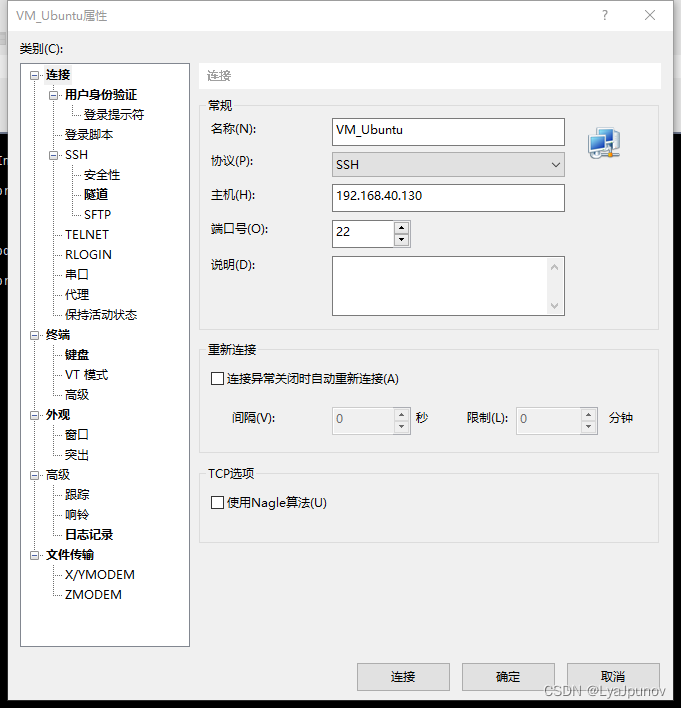681x708 pixels.
Task: Click the host field 192.168.40.130
Action: (448, 198)
